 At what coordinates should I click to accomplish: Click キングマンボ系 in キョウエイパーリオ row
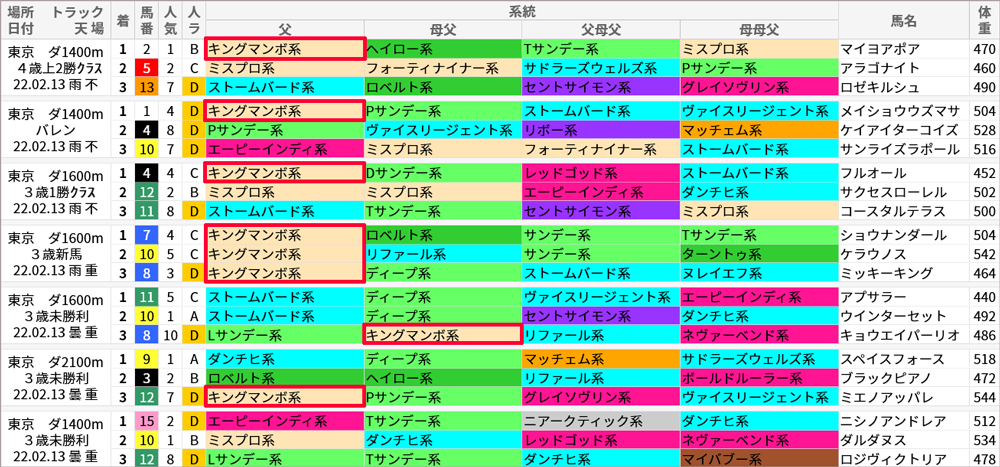(x=443, y=335)
